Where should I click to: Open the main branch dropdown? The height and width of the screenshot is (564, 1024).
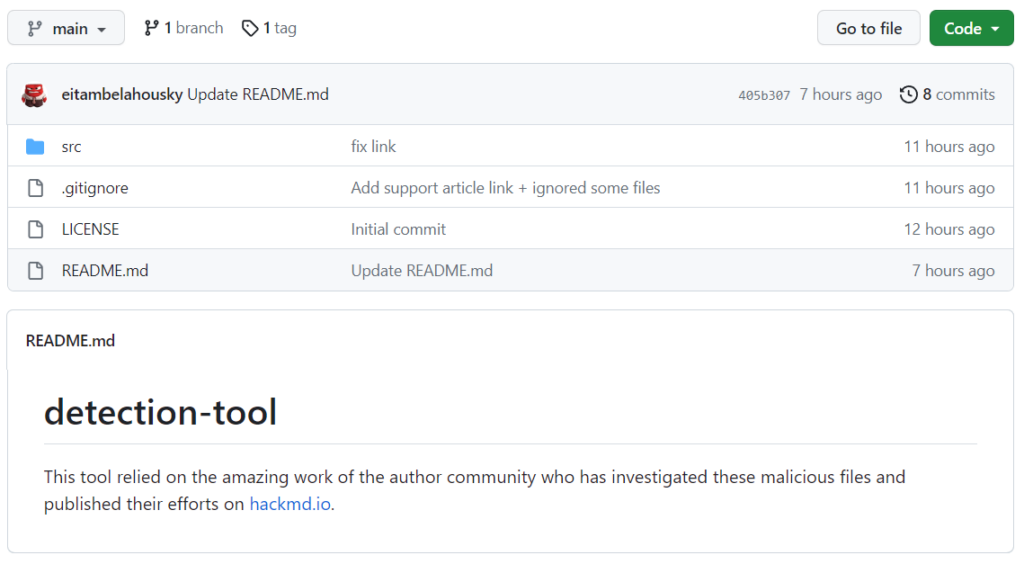[x=66, y=28]
